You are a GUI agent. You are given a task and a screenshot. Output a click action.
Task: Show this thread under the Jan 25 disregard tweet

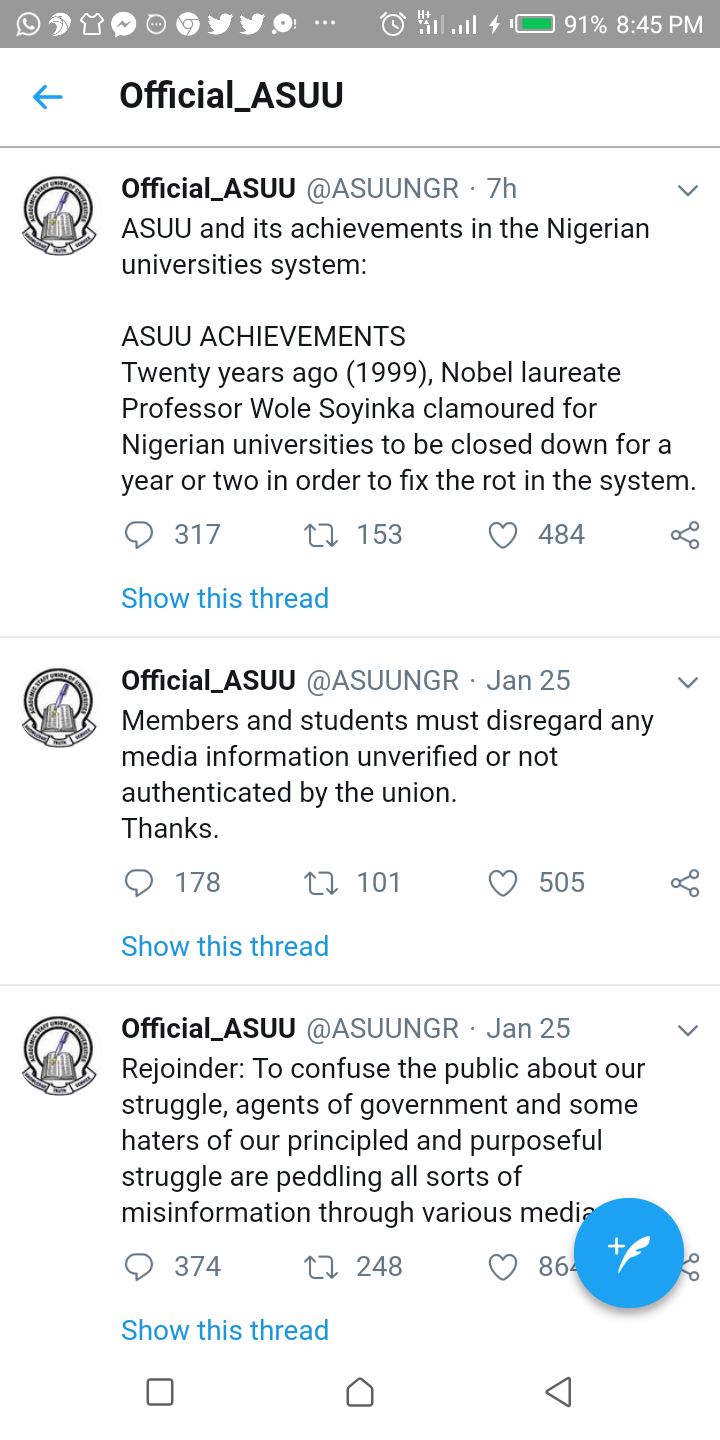click(x=225, y=946)
